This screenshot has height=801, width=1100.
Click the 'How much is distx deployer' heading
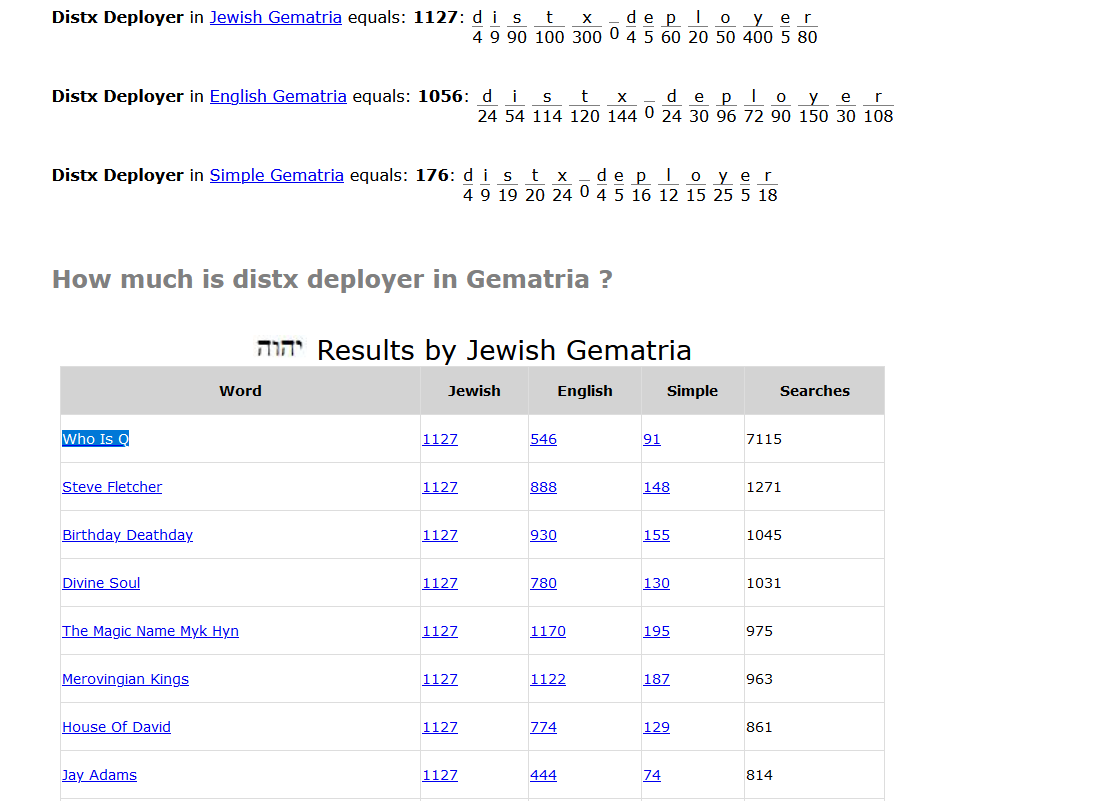coord(333,279)
